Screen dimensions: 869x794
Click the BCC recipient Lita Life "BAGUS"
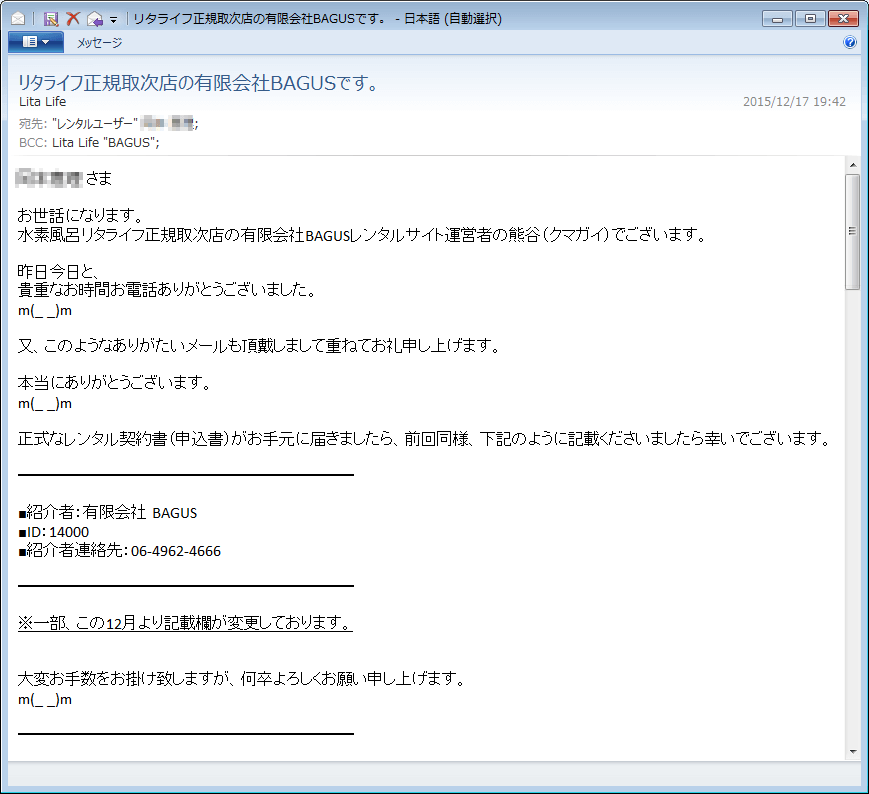[106, 143]
